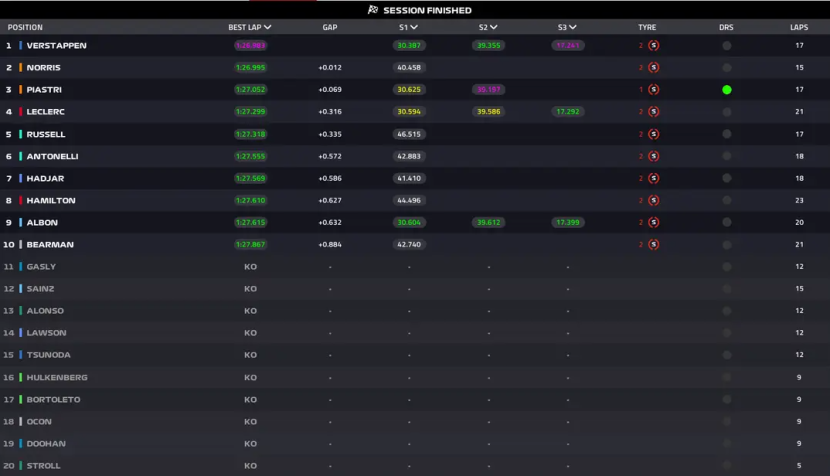Click Leclerc's S3 time 17.292
Screen dimensions: 830x476
[x=567, y=112]
